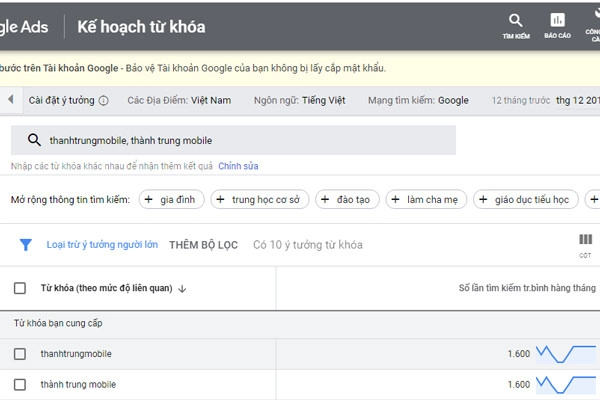Screen dimensions: 600x400
Task: Open Các Địa Điểm: Việt Nam selector
Action: (179, 100)
